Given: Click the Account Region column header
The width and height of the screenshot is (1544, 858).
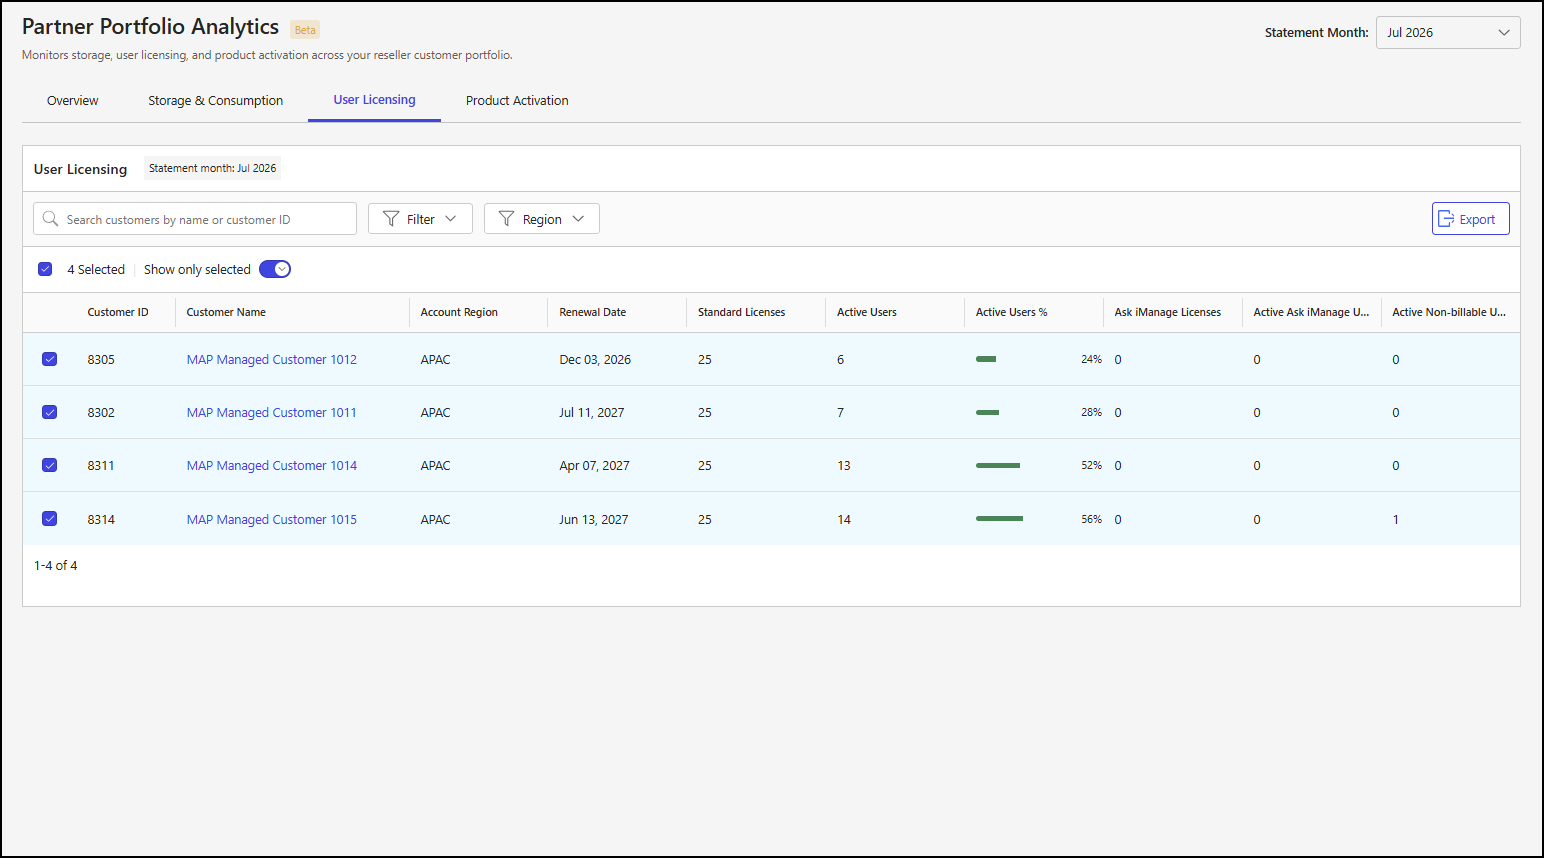Looking at the screenshot, I should pyautogui.click(x=459, y=312).
